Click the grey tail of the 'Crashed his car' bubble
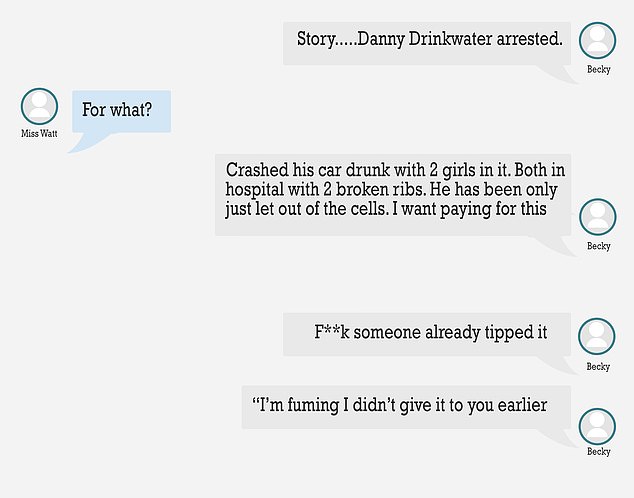Screen dimensions: 634x498 (556, 245)
